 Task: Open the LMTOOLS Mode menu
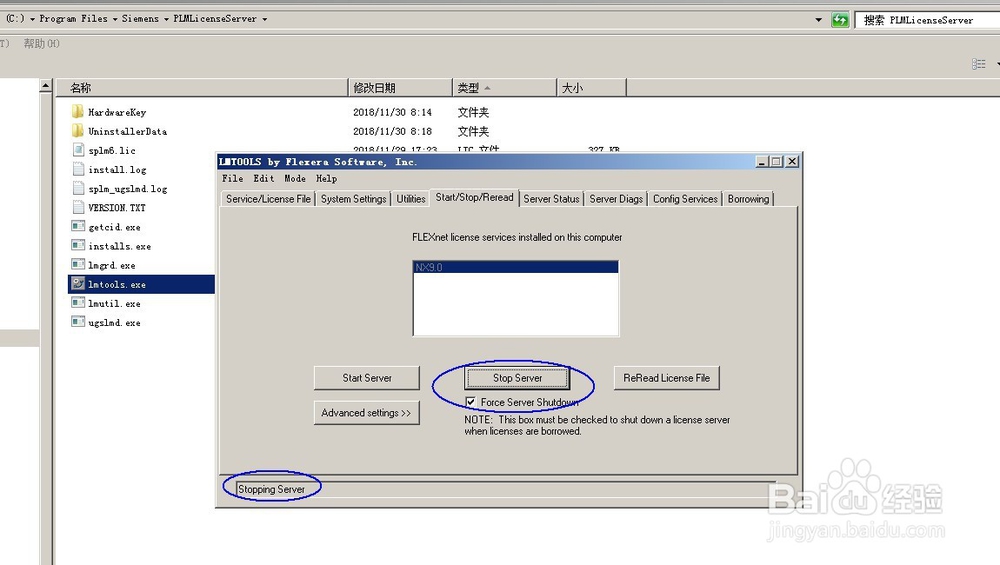tap(295, 179)
